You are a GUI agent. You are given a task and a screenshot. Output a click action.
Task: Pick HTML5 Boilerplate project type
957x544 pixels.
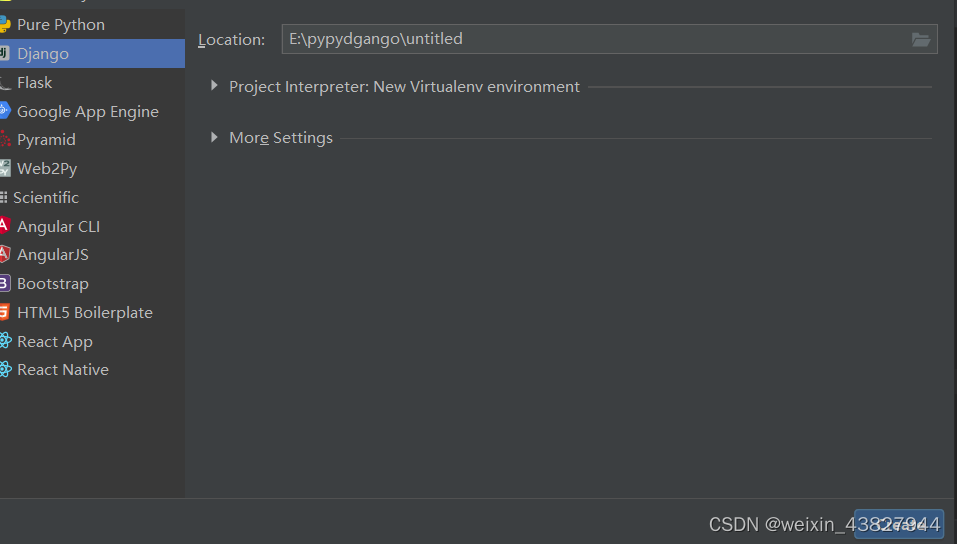(92, 312)
